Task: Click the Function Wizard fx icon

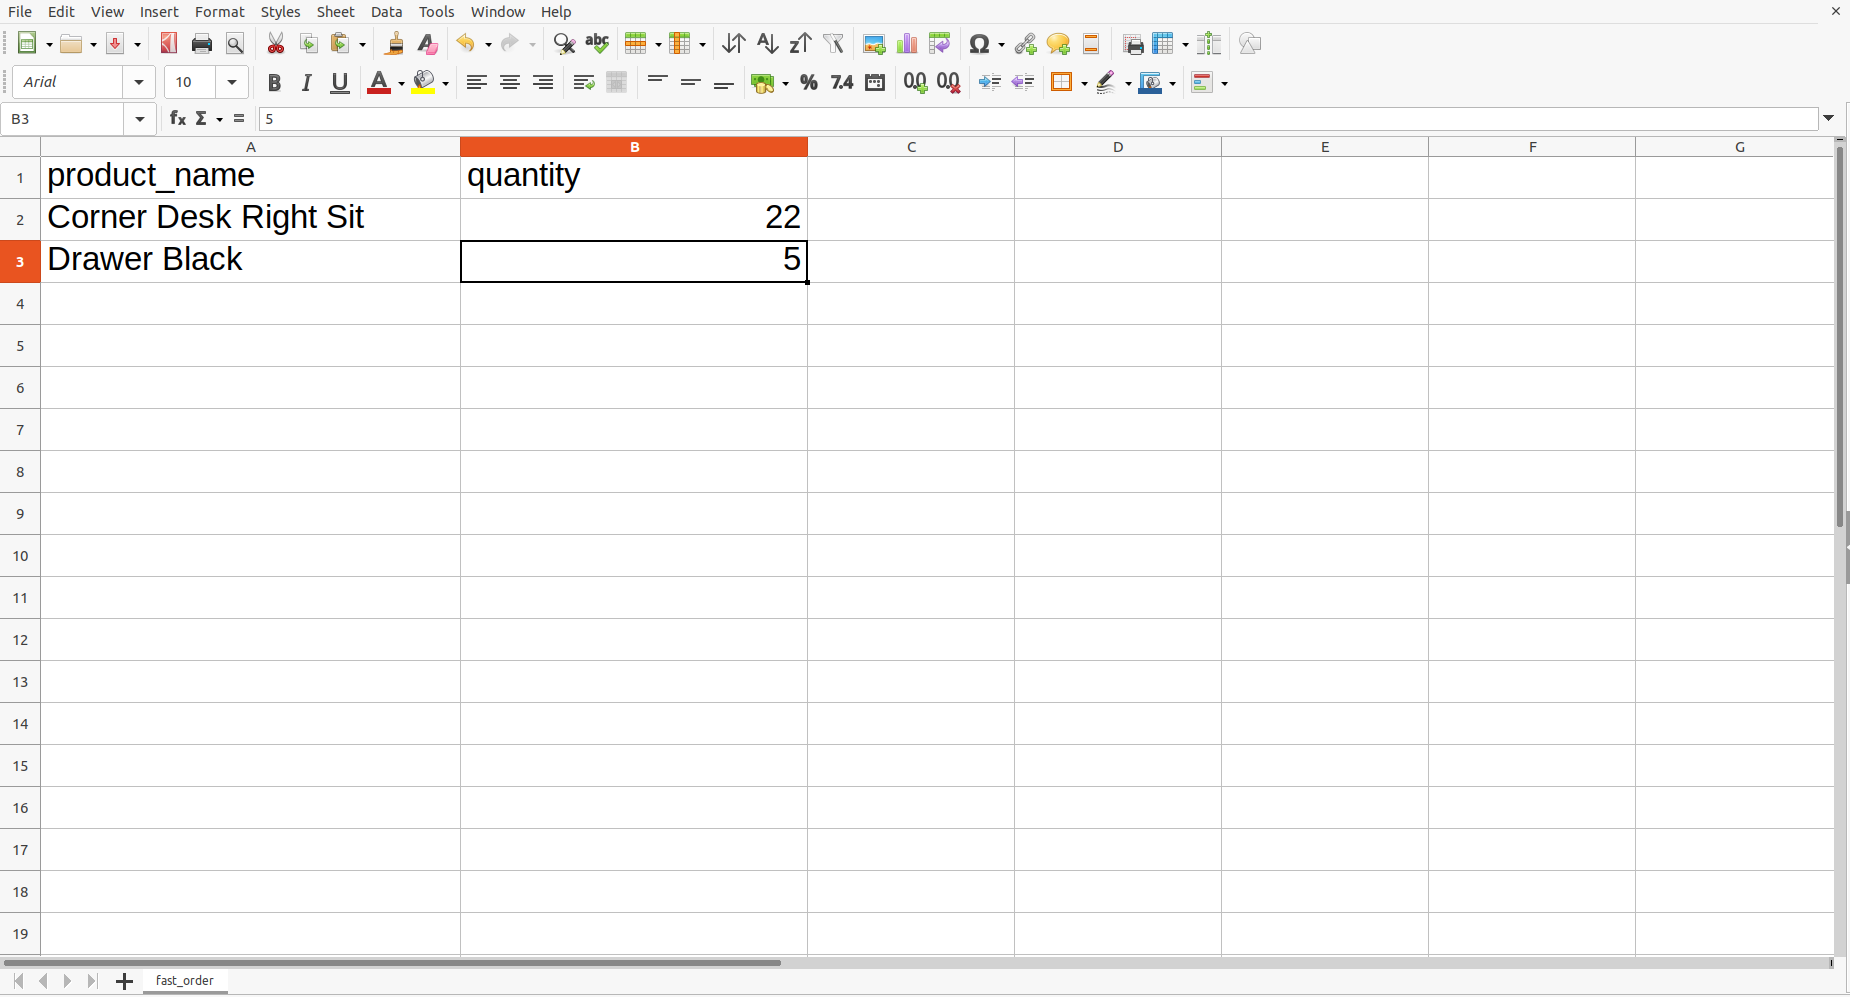Action: click(177, 119)
